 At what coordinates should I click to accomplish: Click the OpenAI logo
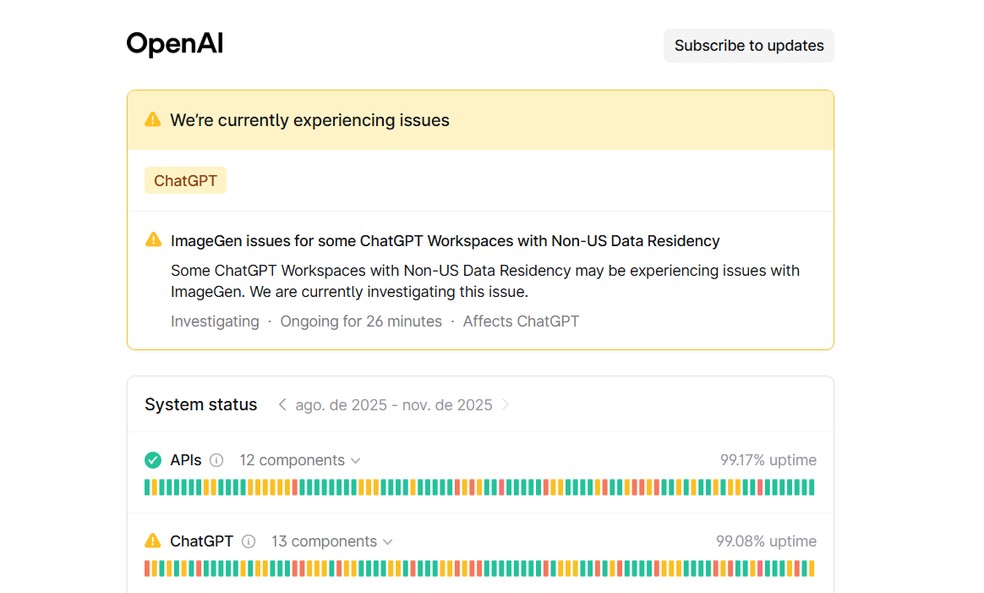coord(174,44)
